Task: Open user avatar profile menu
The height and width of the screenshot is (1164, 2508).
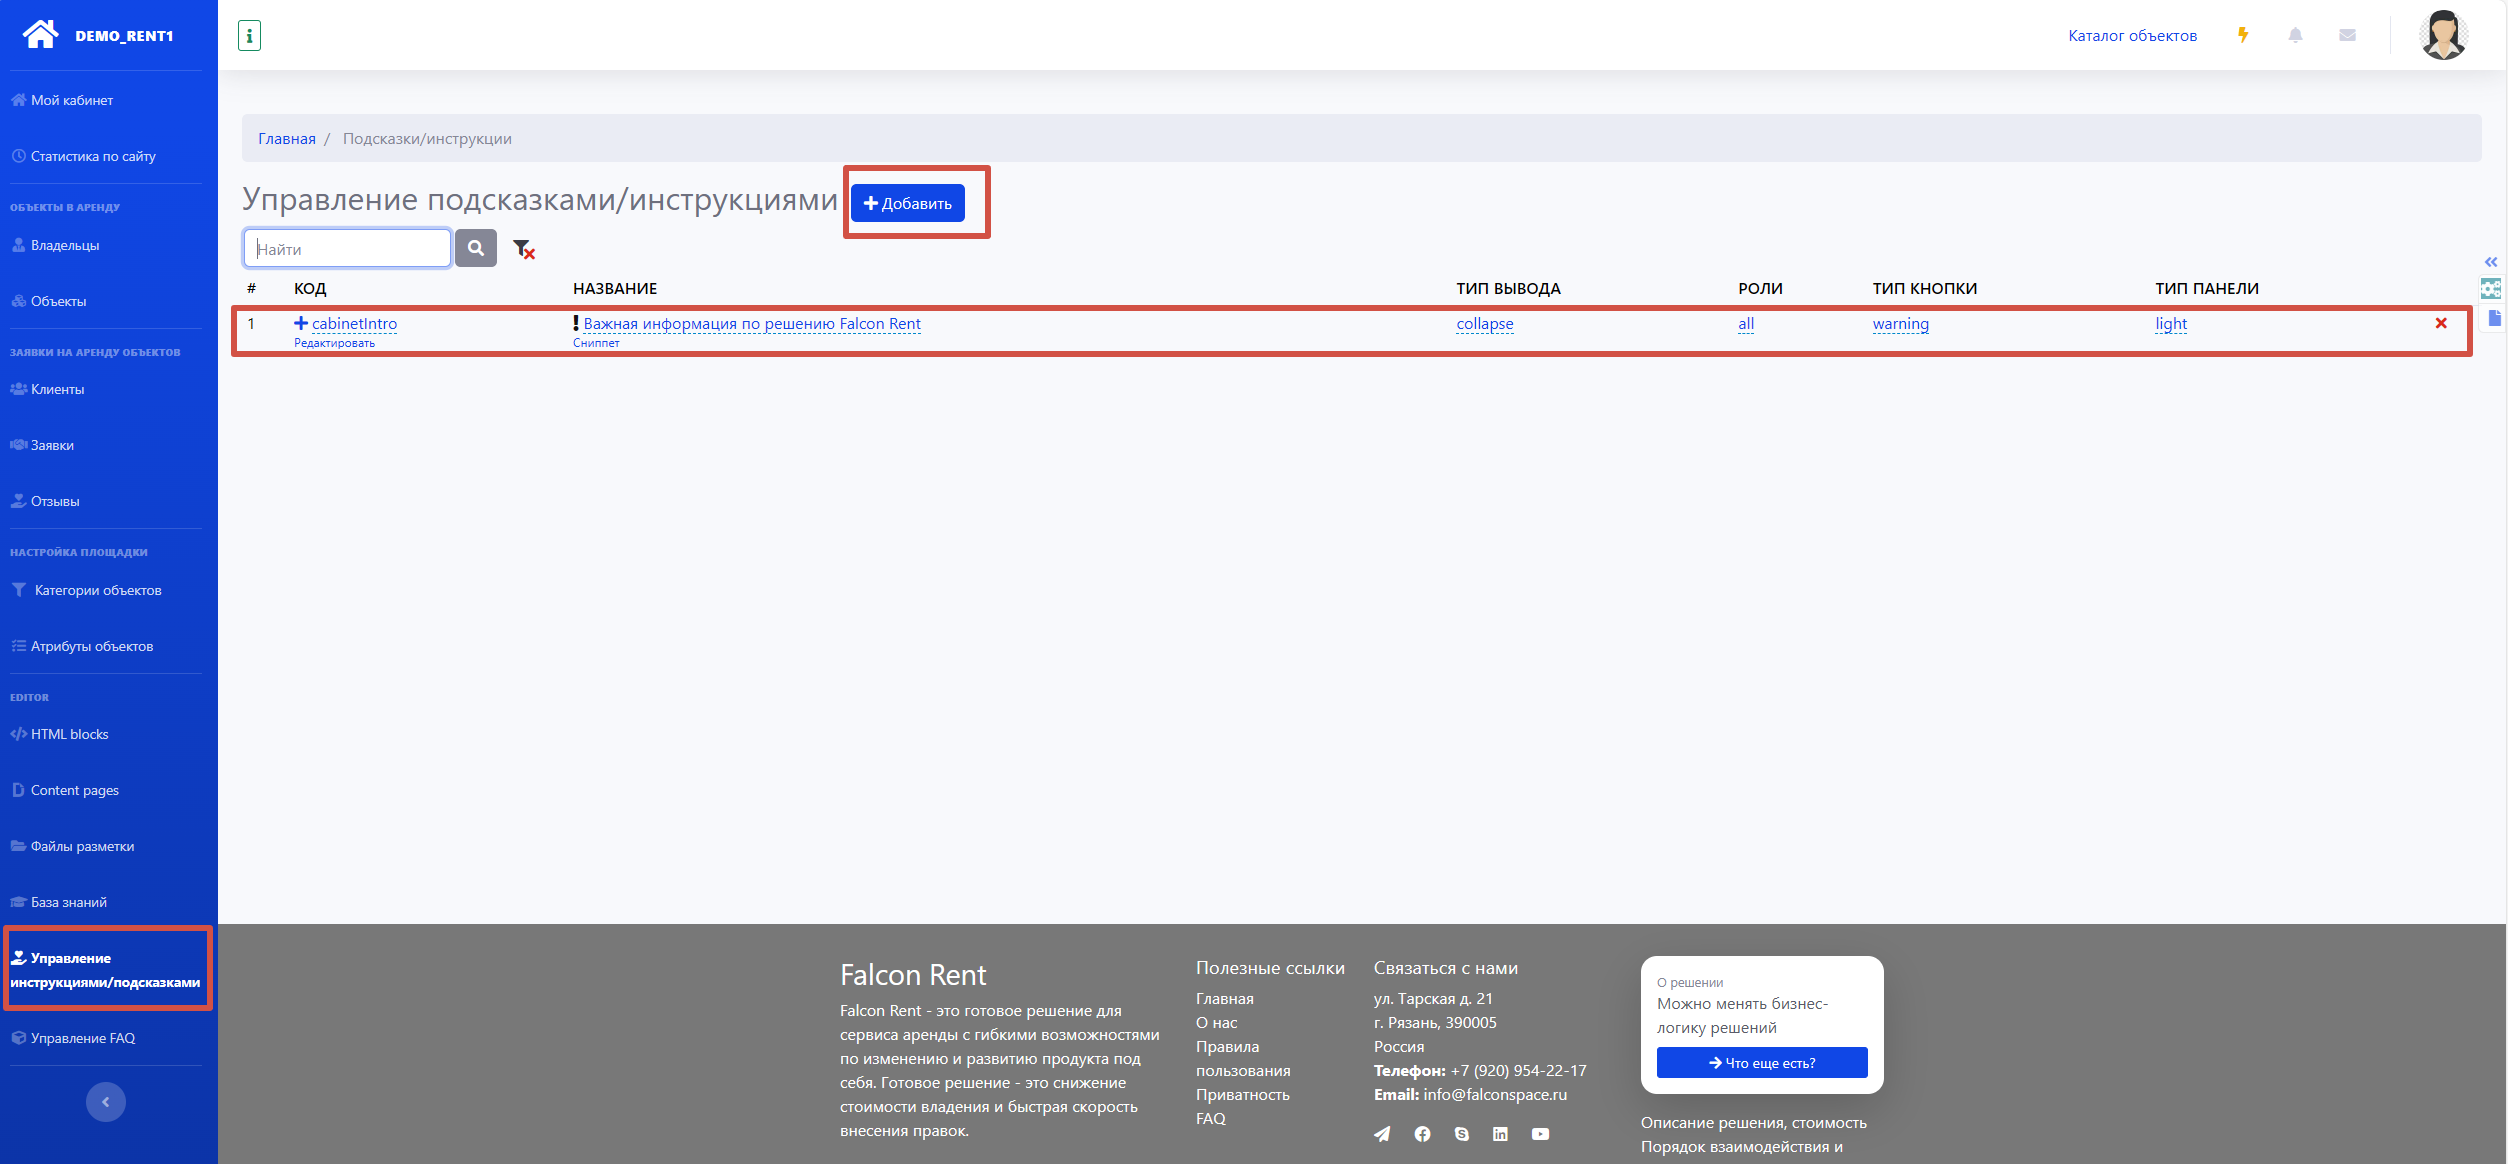Action: pos(2443,35)
